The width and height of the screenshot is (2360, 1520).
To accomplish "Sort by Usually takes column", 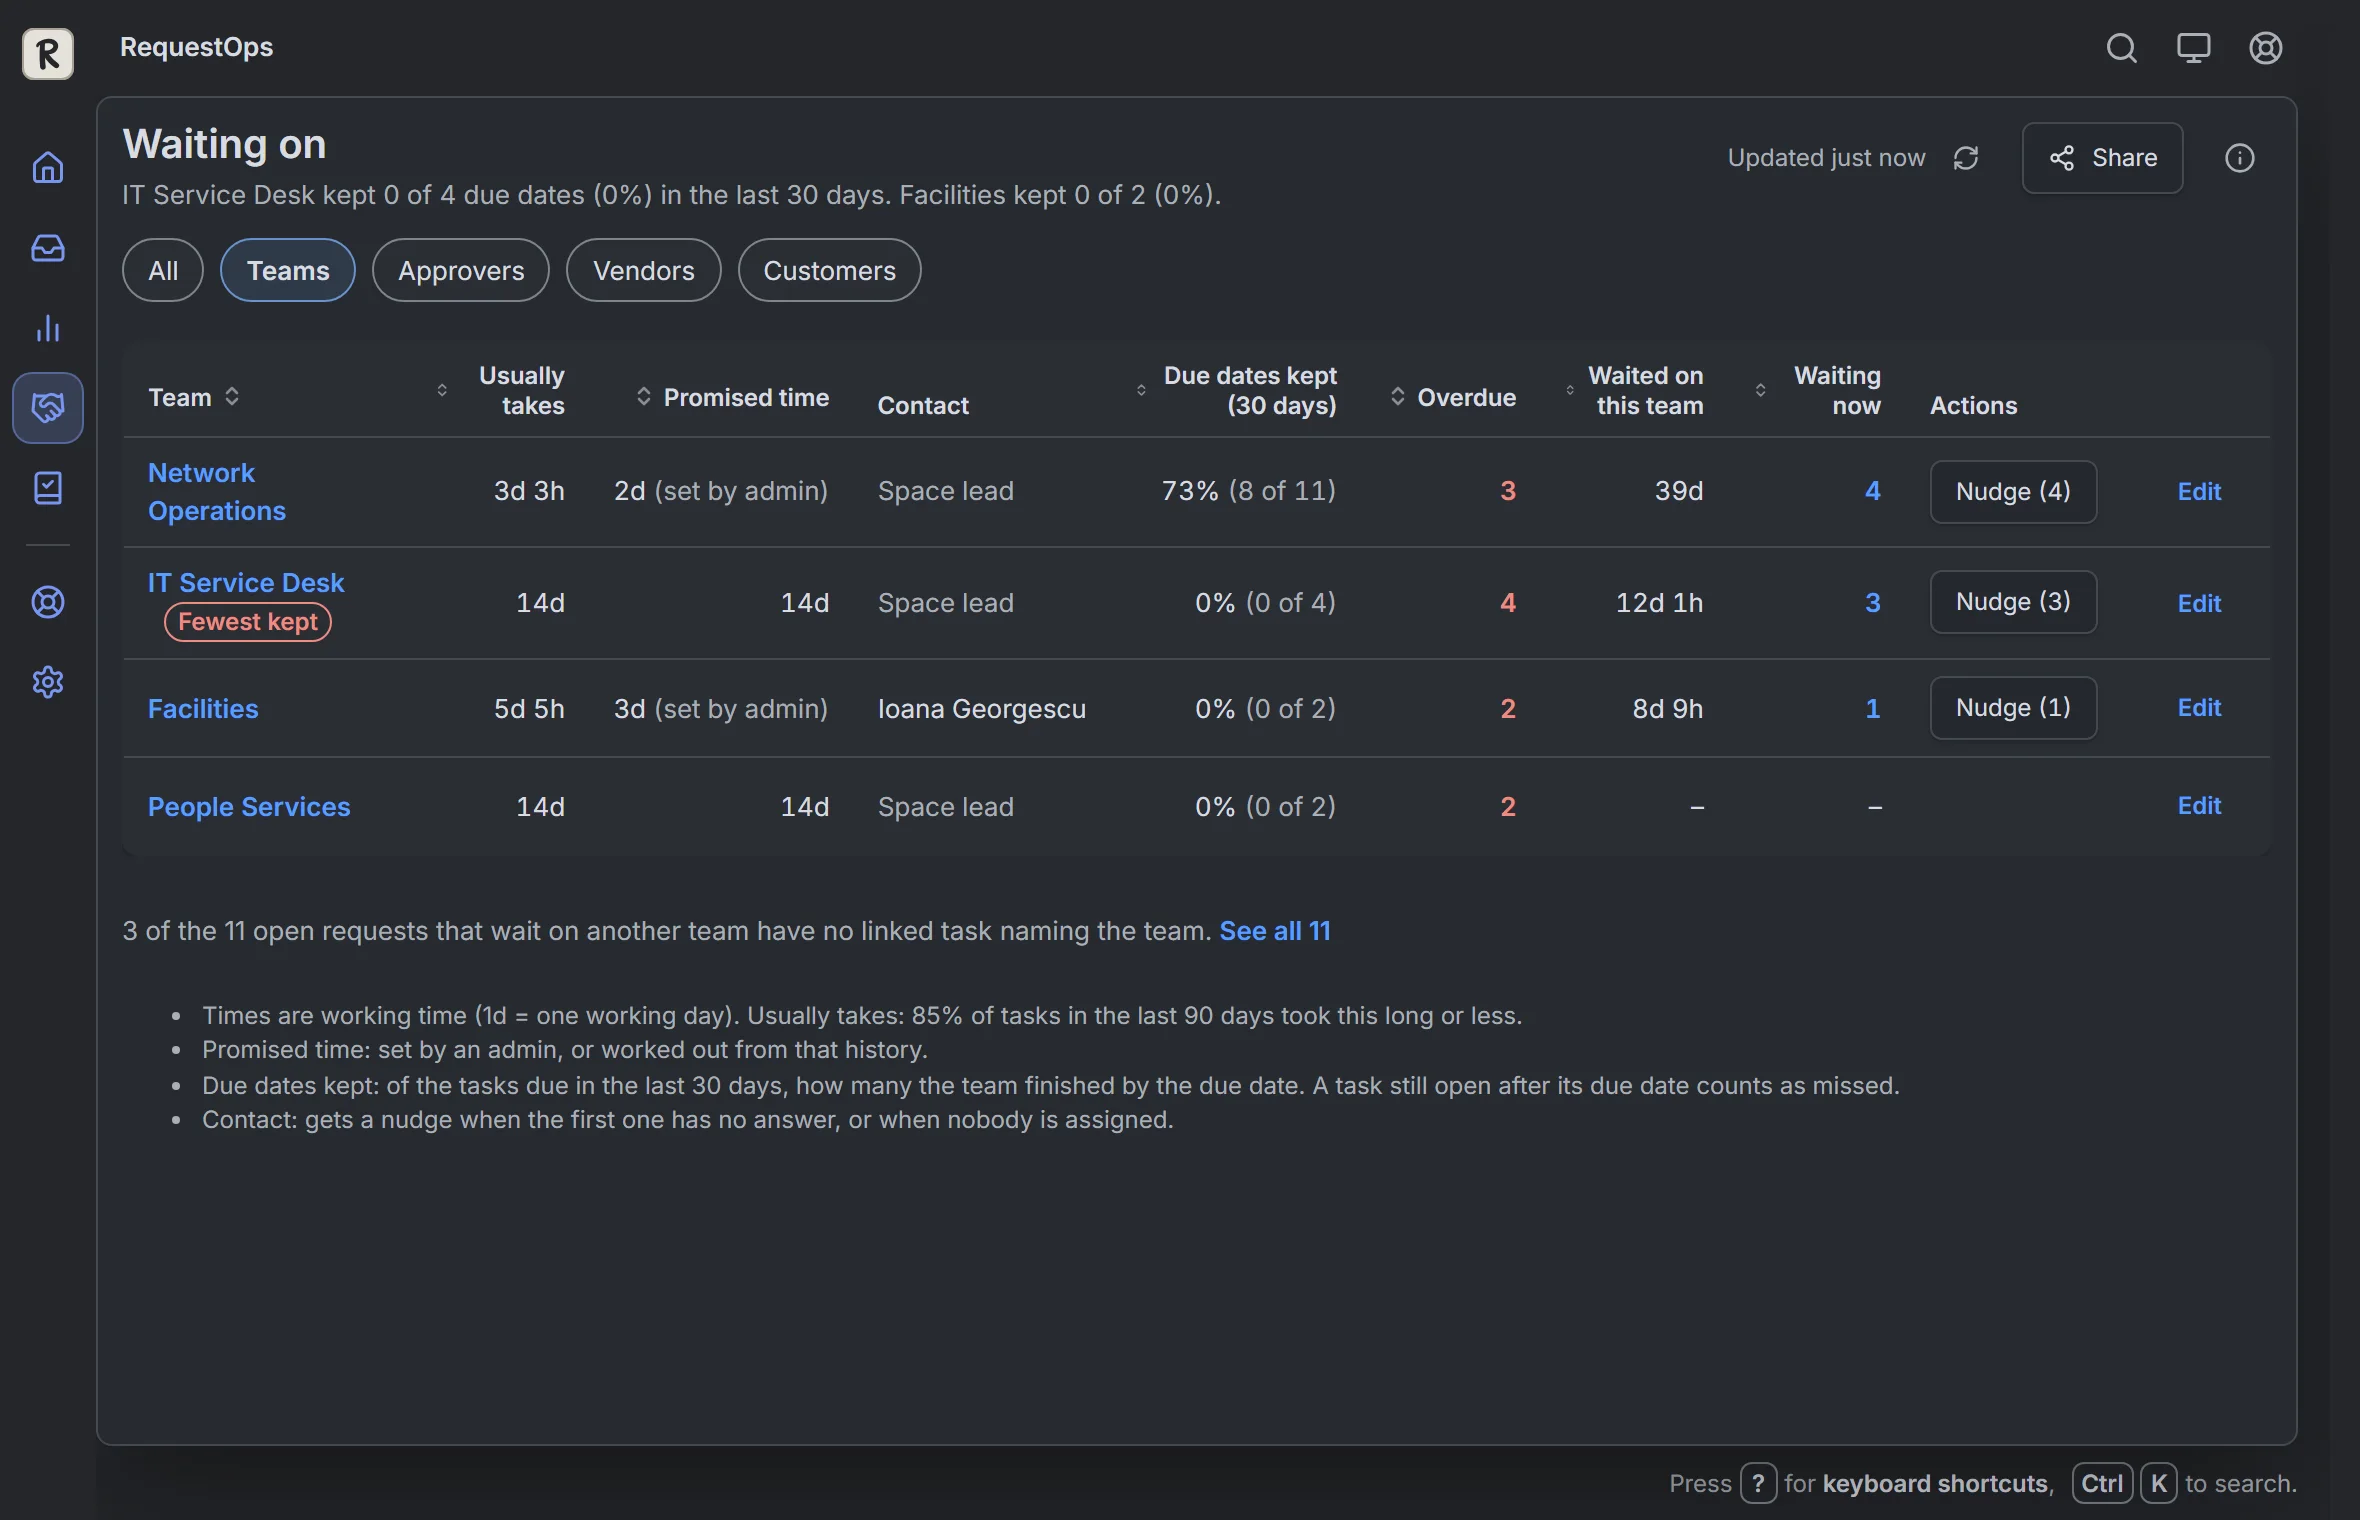I will click(x=501, y=390).
